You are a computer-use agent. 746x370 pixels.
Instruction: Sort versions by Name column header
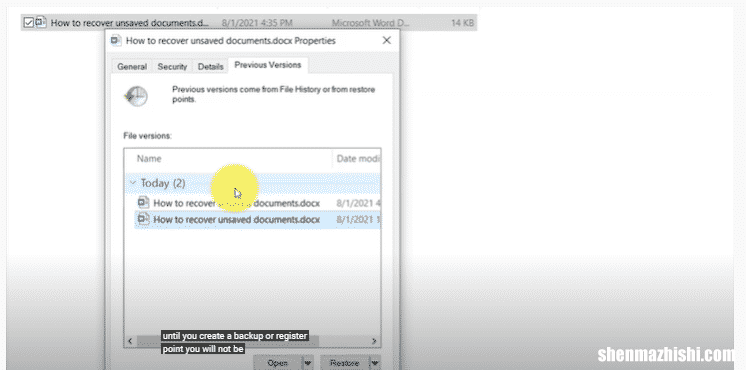click(149, 159)
